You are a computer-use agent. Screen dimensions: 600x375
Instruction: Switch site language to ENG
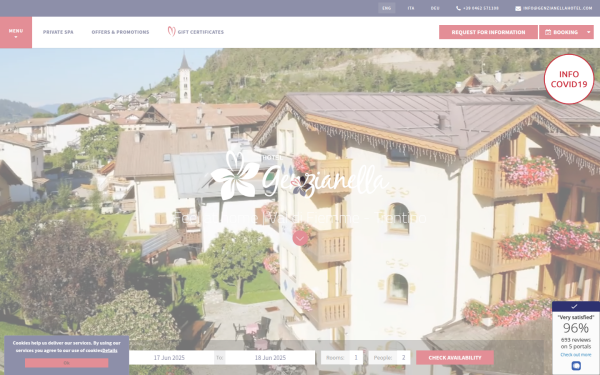[386, 8]
